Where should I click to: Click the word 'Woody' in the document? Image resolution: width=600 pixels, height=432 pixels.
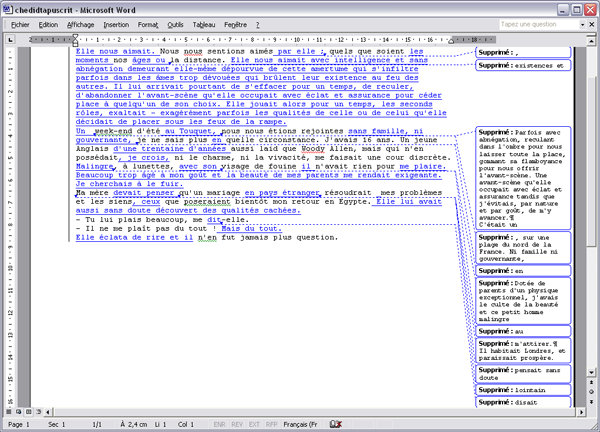313,149
